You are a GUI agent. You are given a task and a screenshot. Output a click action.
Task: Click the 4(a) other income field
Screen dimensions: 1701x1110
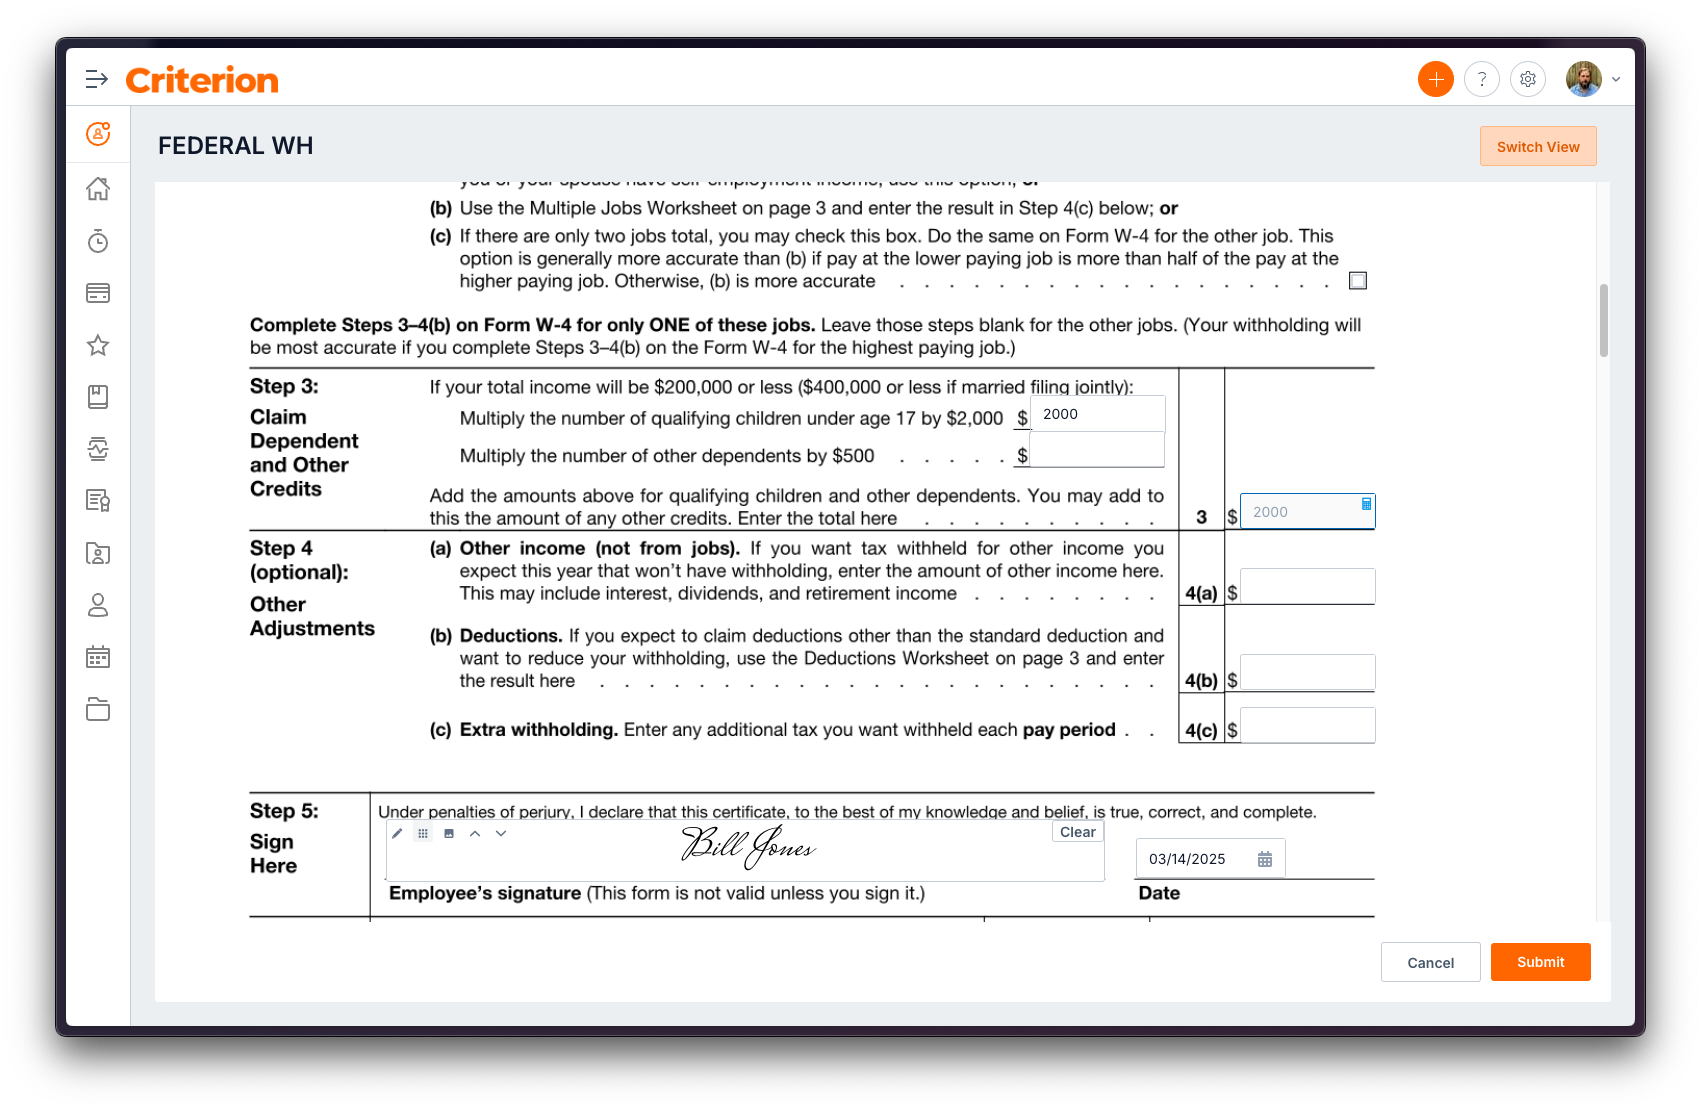1307,586
